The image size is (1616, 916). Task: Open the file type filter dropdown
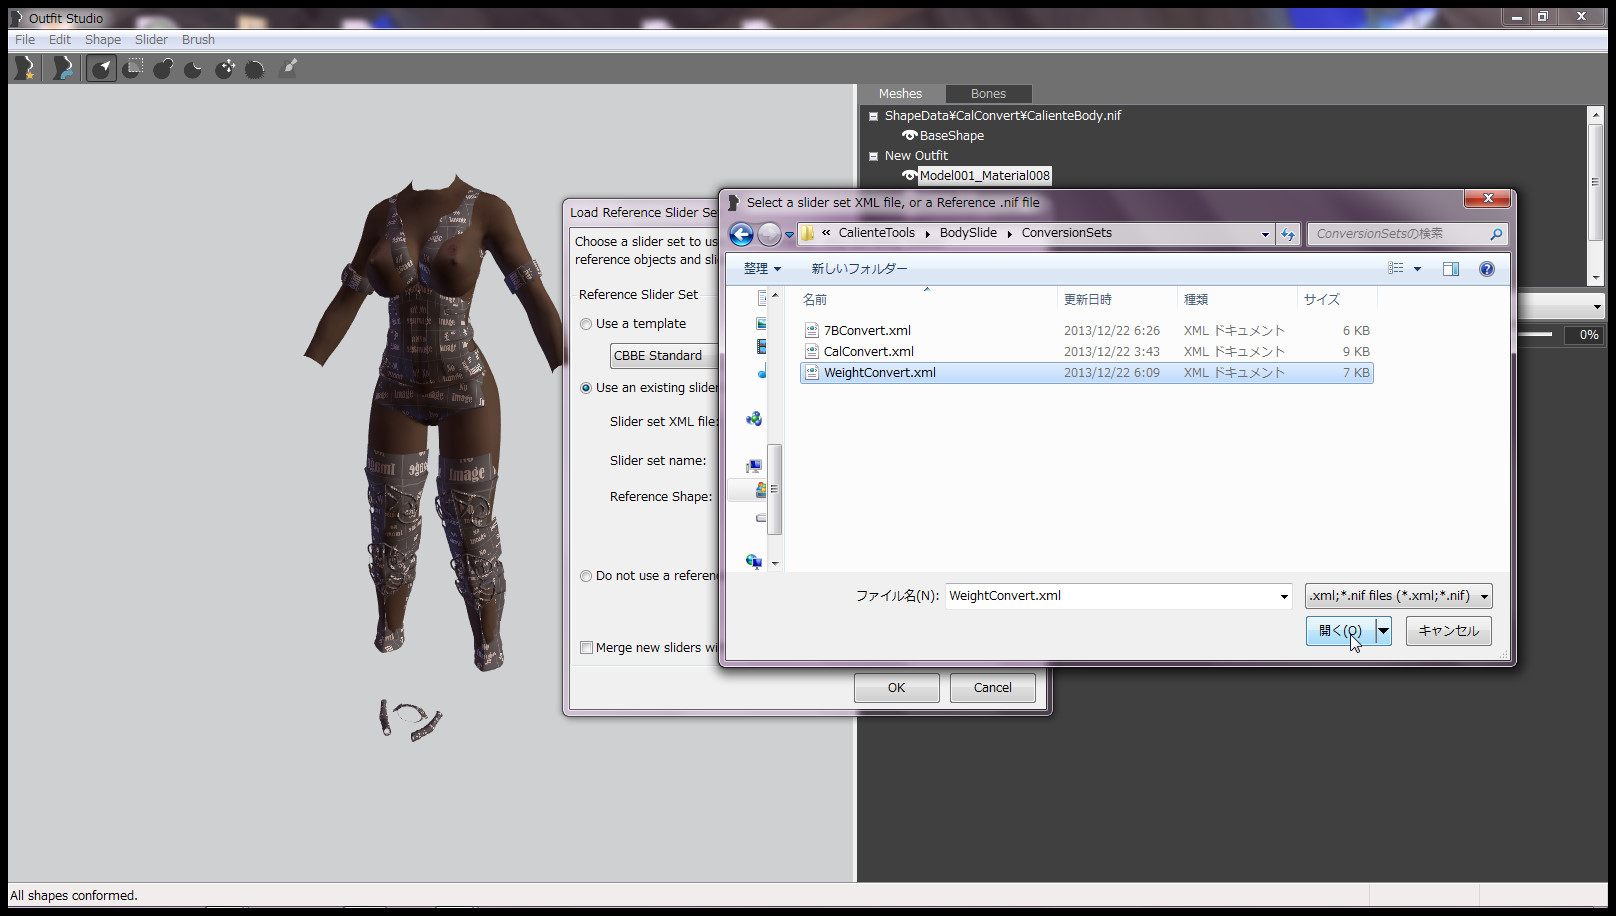click(x=1484, y=596)
